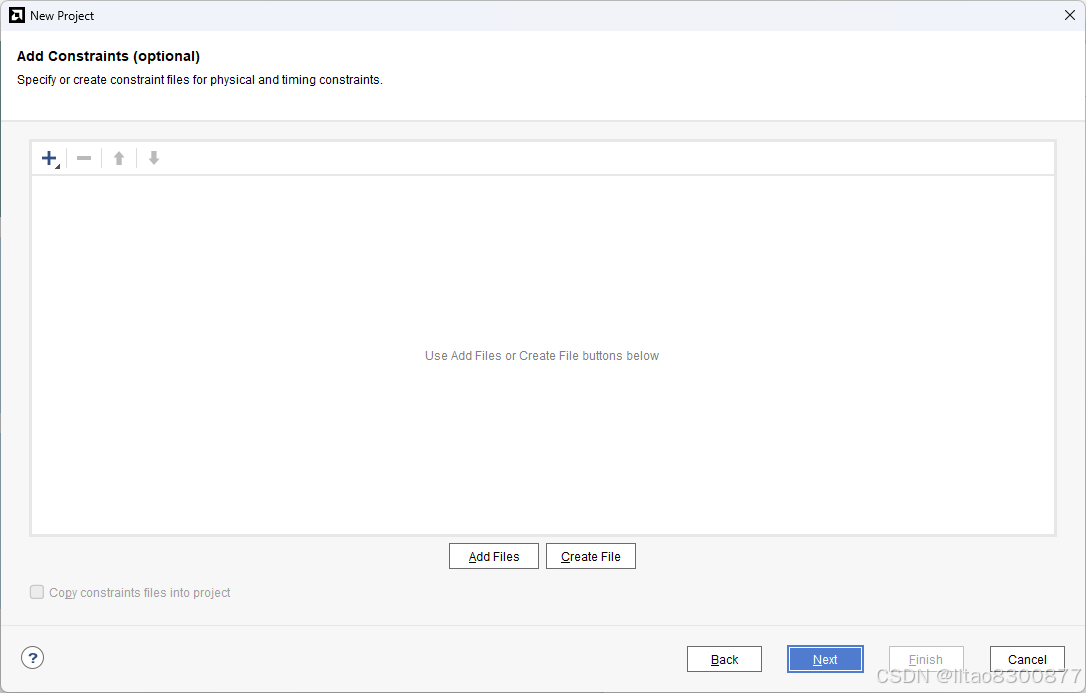Viewport: 1086px width, 693px height.
Task: Click the blue plus add constraint icon
Action: 50,159
